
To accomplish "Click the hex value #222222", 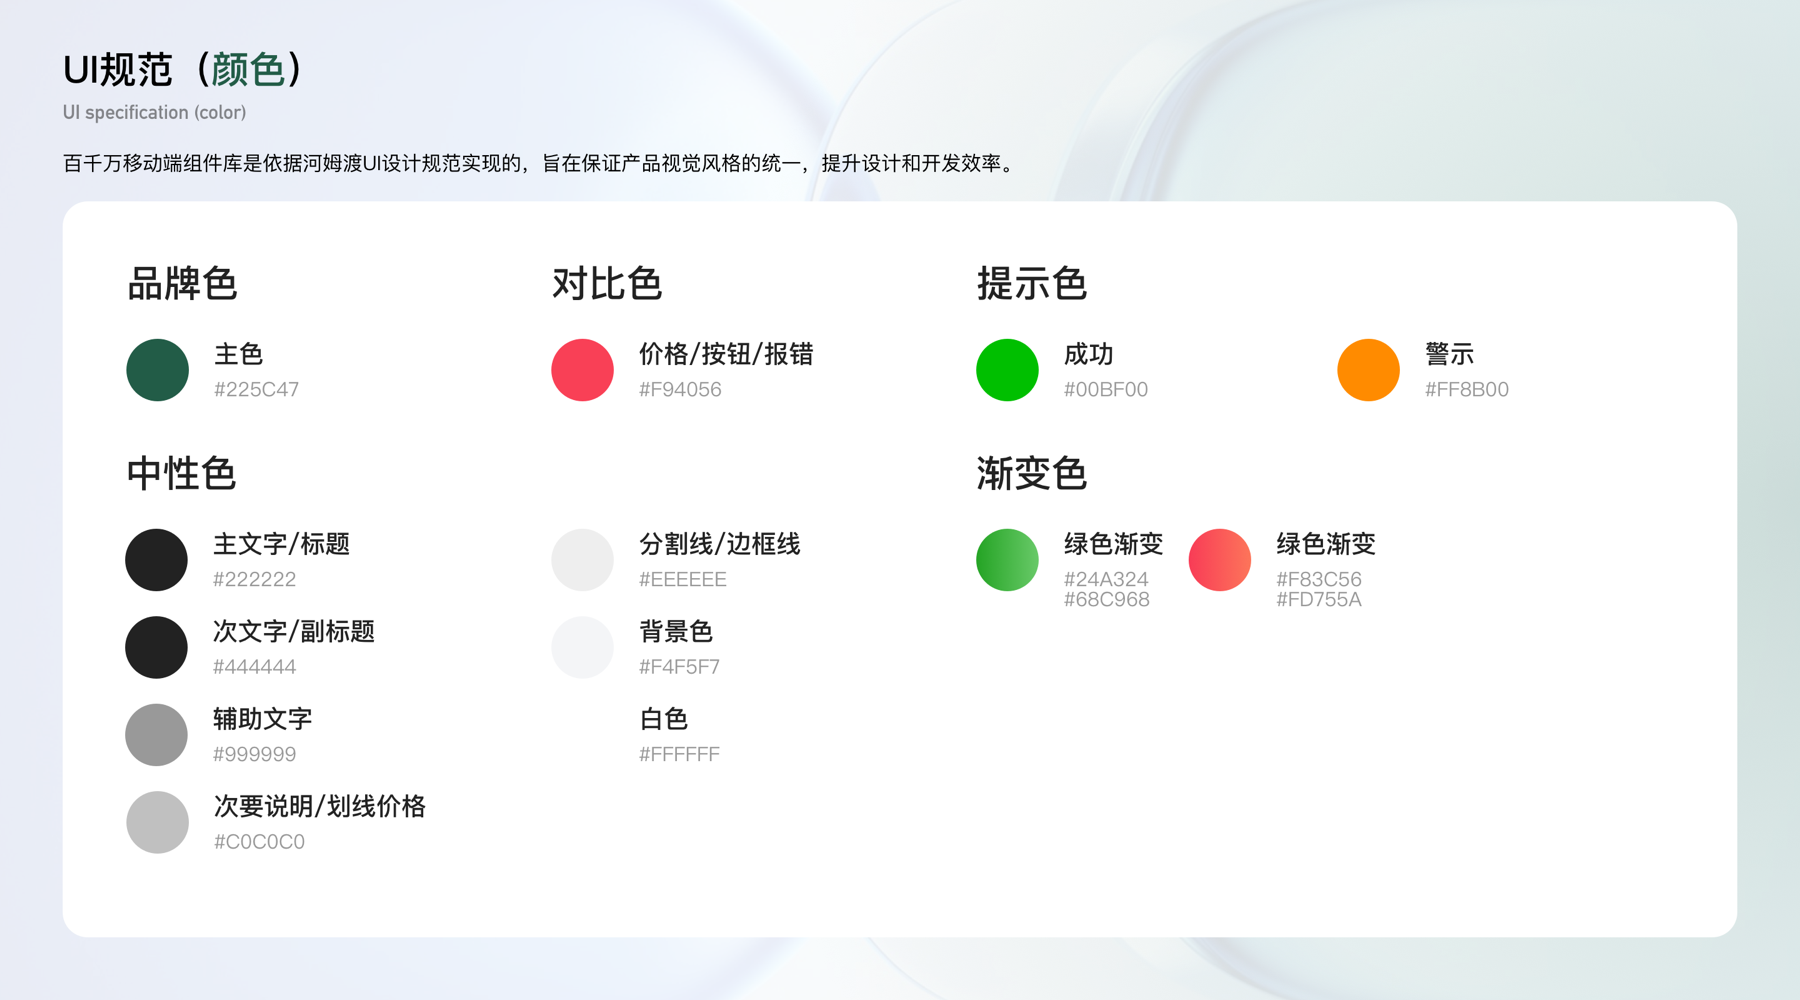I will click(254, 579).
